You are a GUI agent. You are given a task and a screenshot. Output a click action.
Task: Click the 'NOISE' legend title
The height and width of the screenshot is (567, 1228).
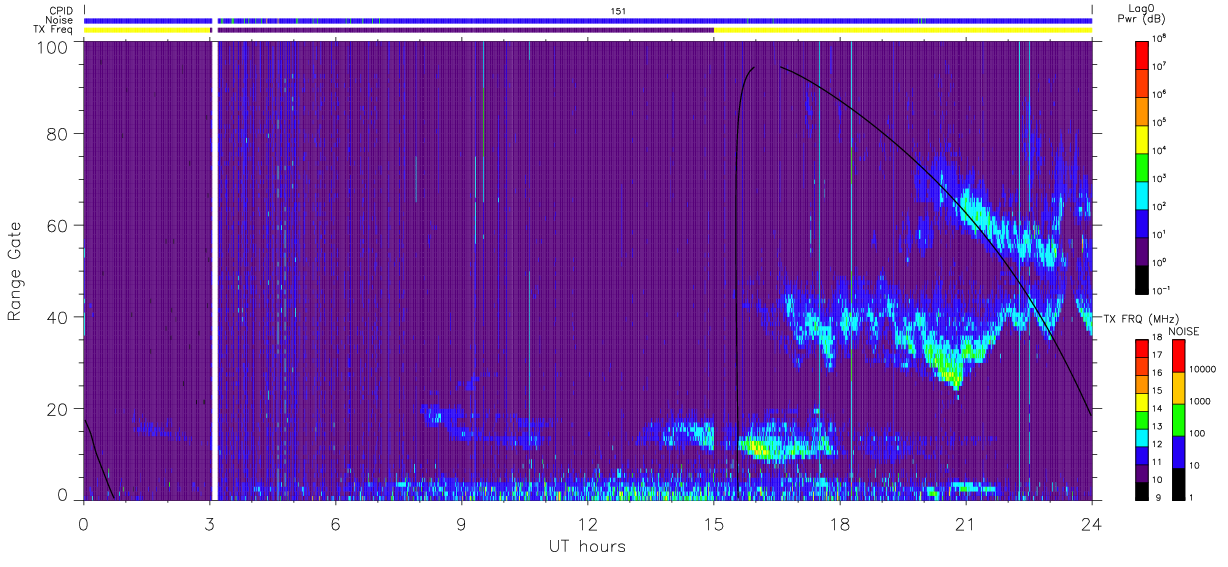coord(1186,330)
